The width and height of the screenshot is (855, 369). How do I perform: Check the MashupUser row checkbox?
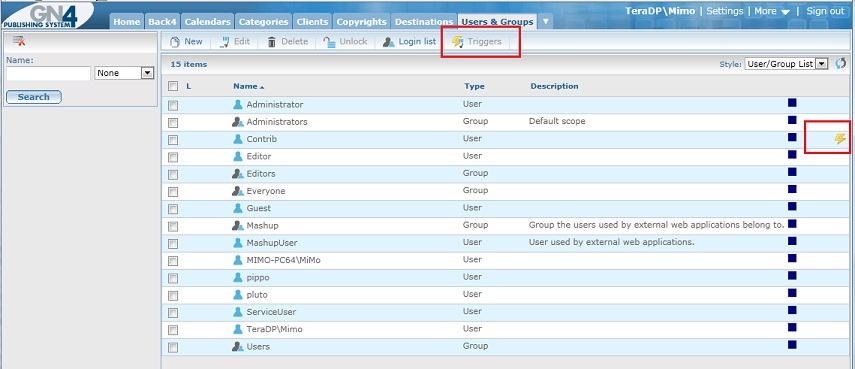(x=173, y=243)
